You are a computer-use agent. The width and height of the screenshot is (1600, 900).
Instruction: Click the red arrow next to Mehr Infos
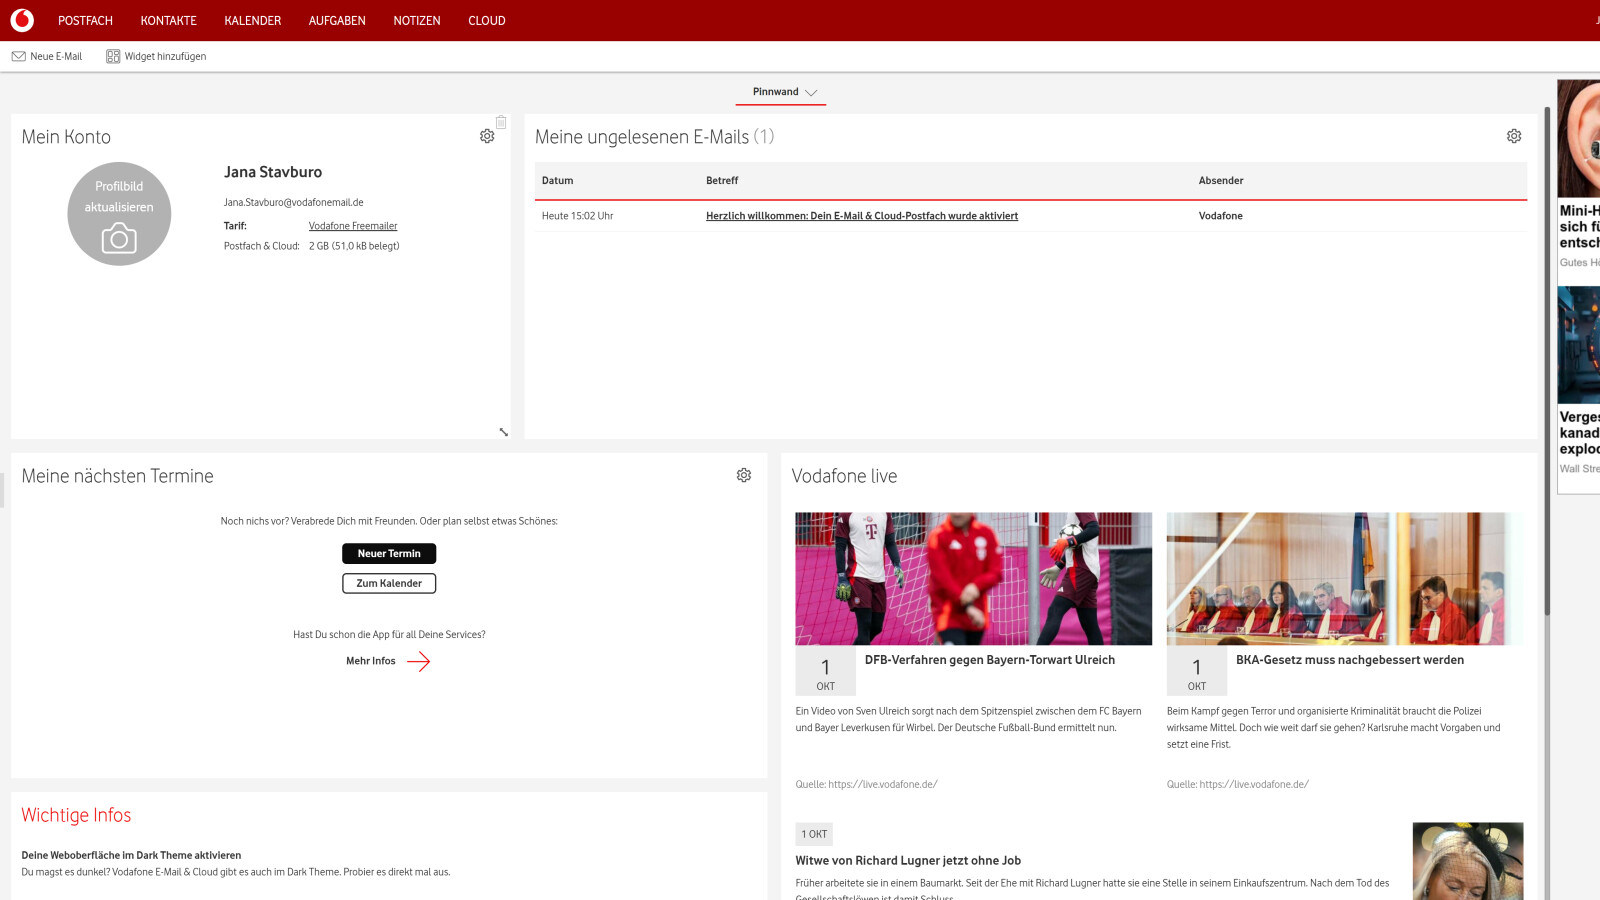(422, 661)
